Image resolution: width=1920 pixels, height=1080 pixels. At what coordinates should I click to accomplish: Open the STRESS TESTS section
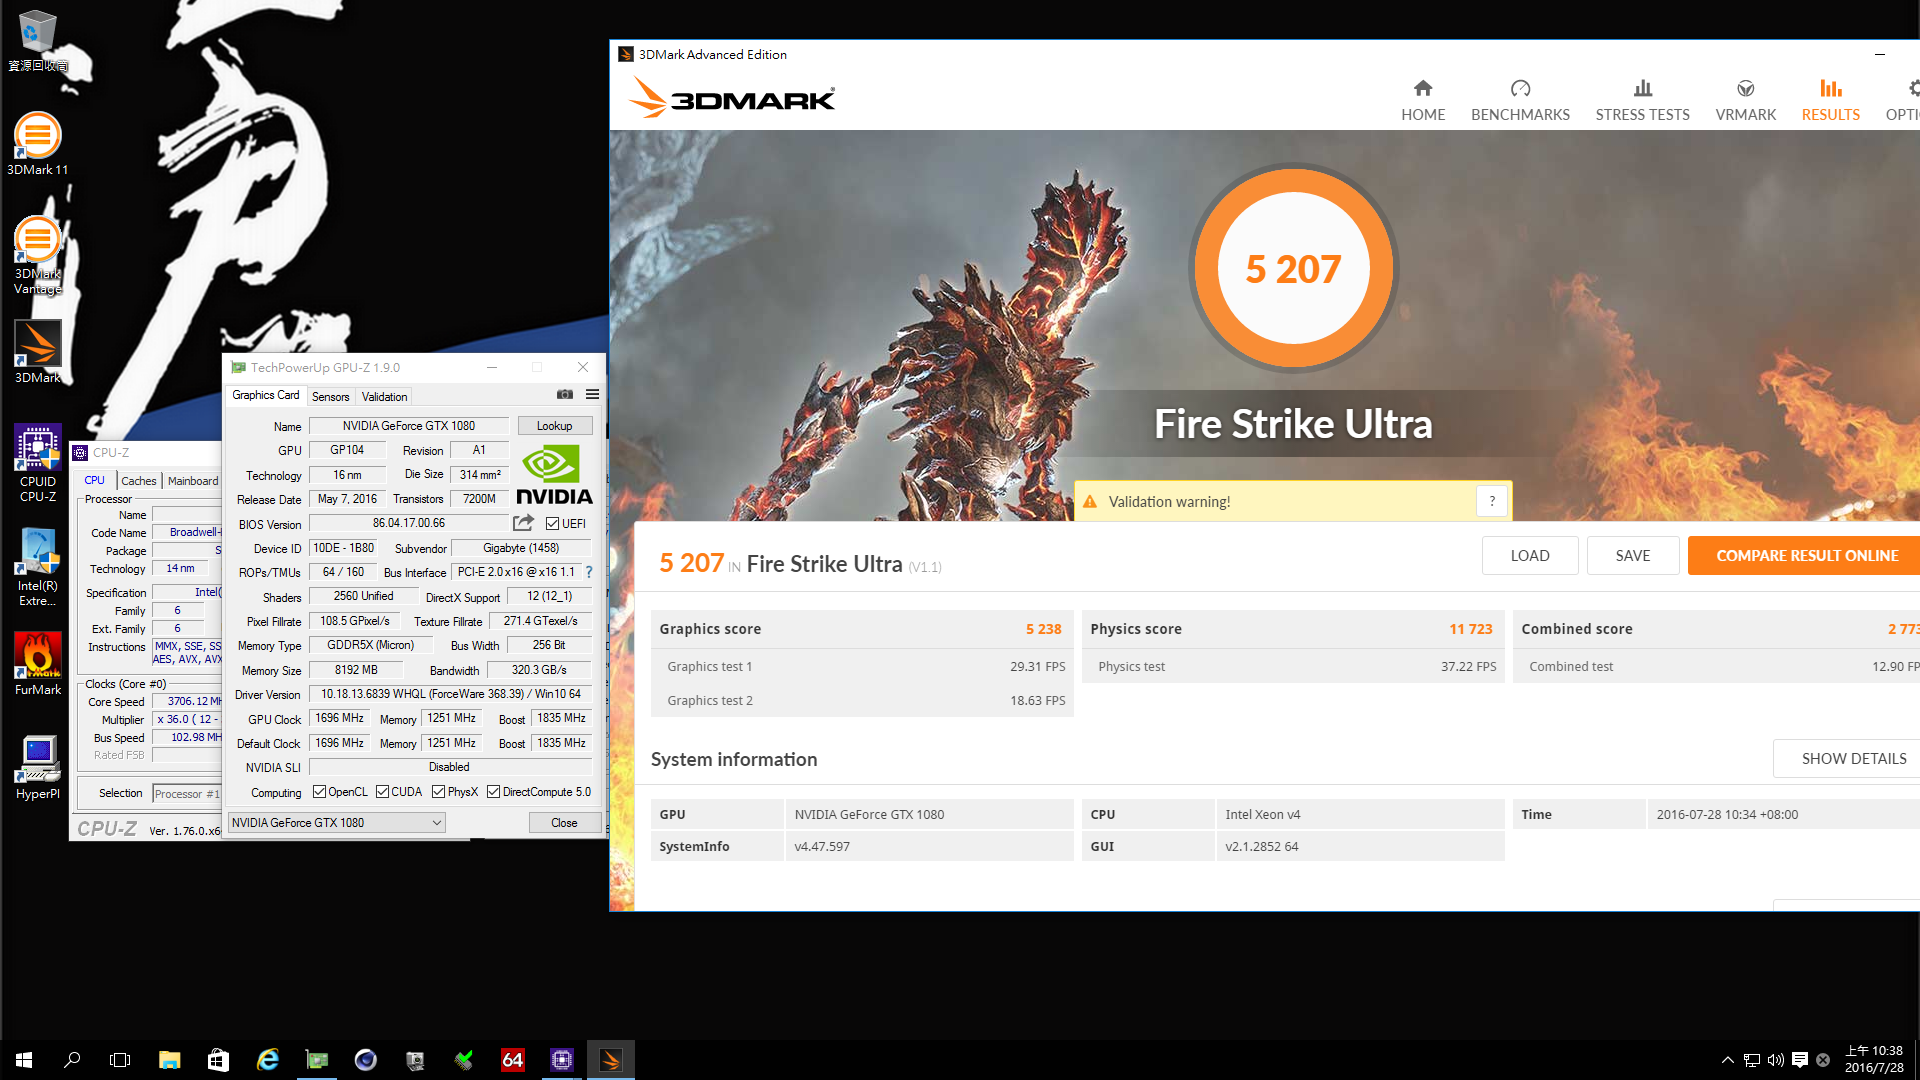point(1642,101)
